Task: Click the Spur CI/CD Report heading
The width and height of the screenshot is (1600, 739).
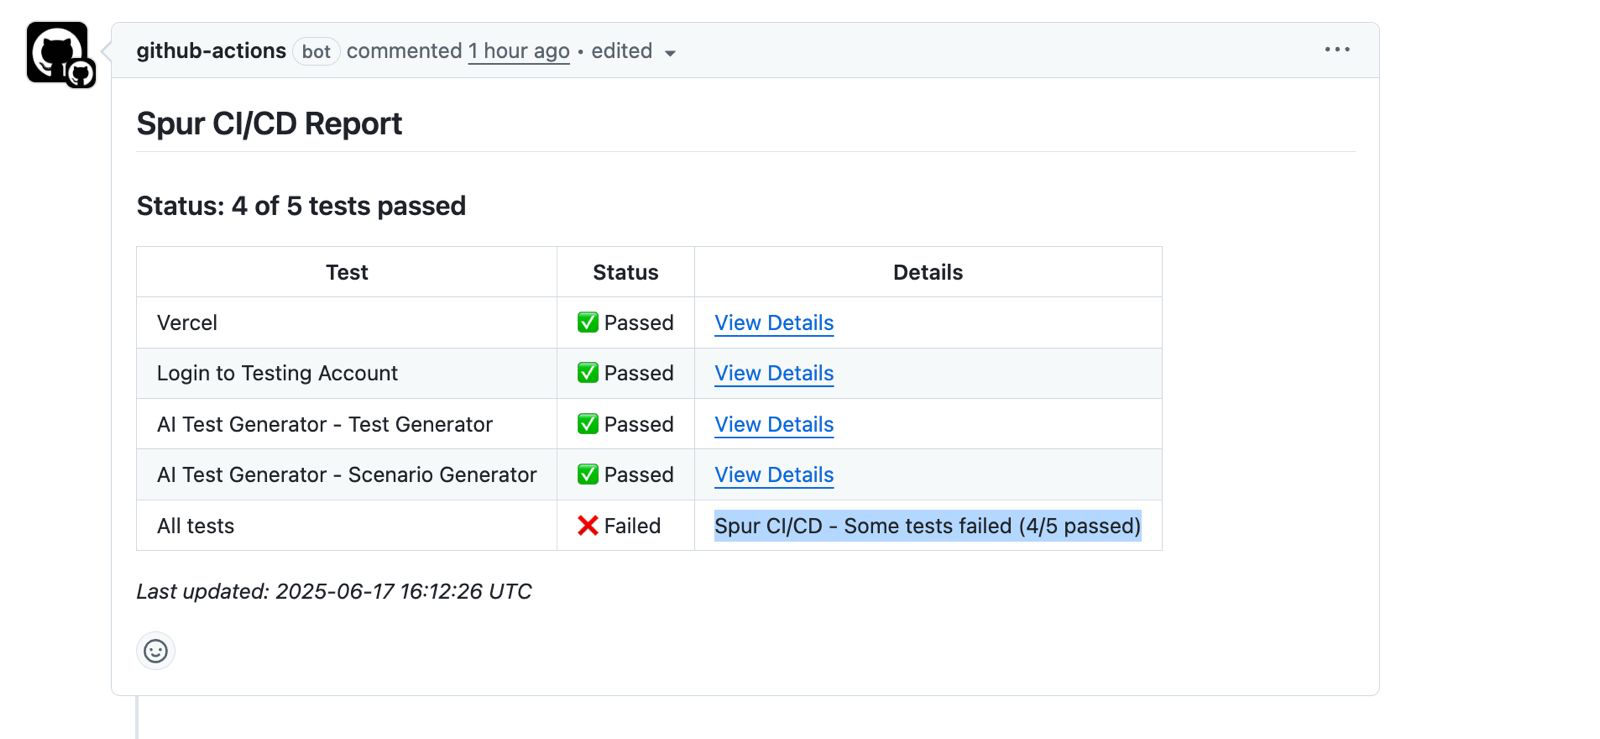Action: point(269,124)
